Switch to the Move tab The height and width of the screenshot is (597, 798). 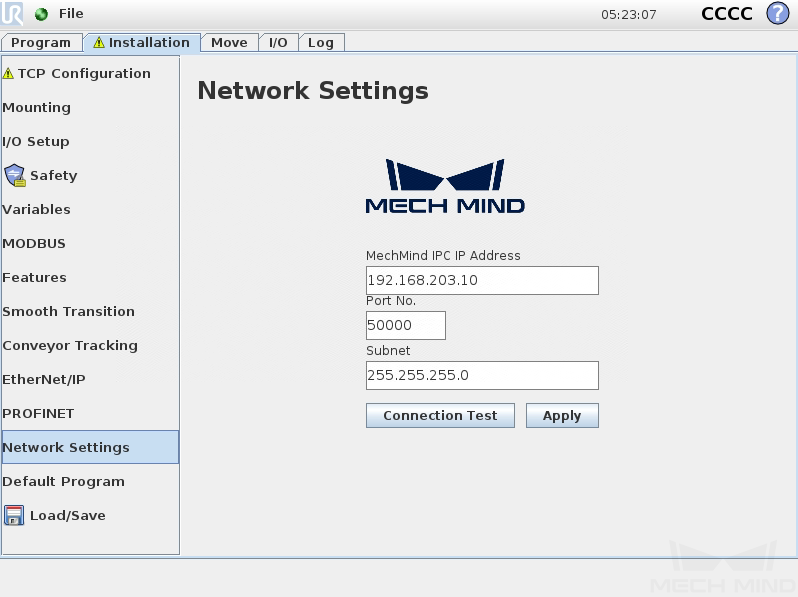(x=229, y=43)
